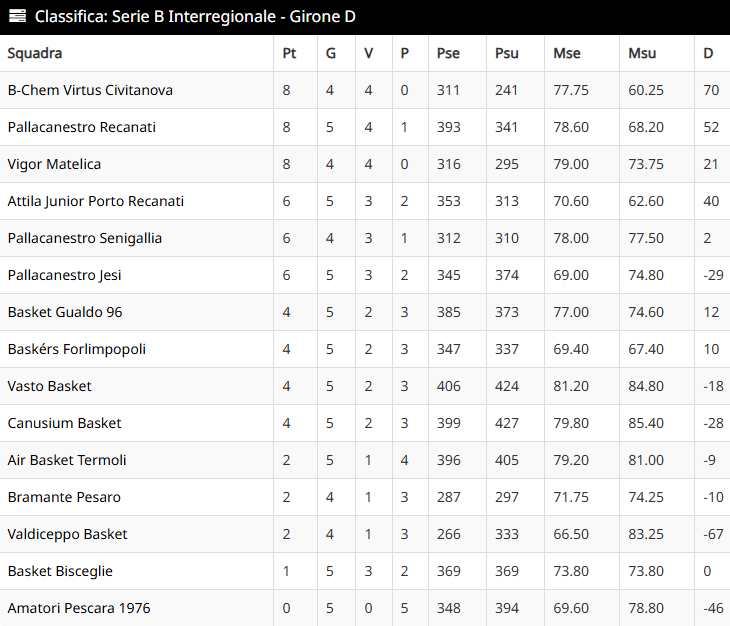Click the list icon beside Classifica title
Viewport: 730px width, 626px height.
coord(17,17)
